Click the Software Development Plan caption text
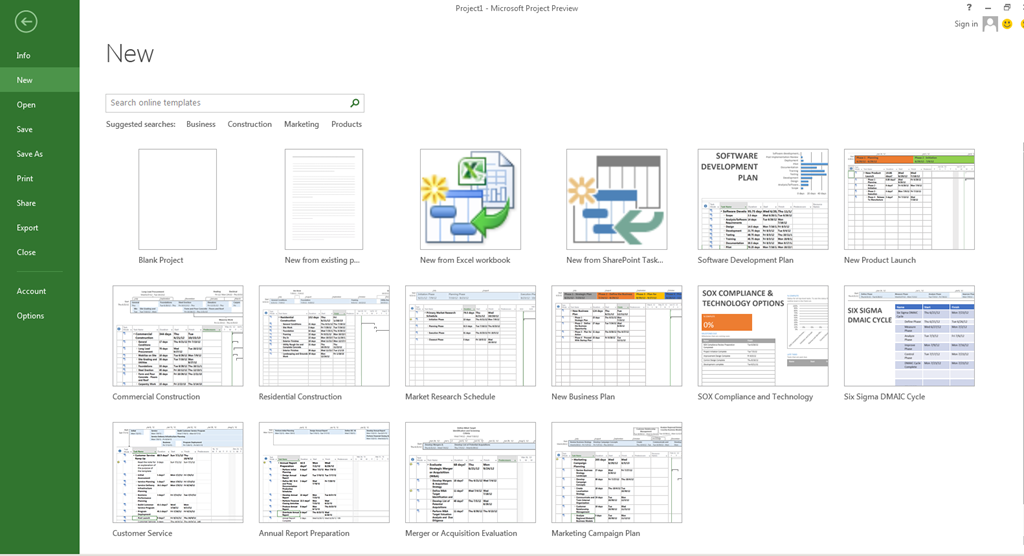The image size is (1024, 556). (x=745, y=260)
